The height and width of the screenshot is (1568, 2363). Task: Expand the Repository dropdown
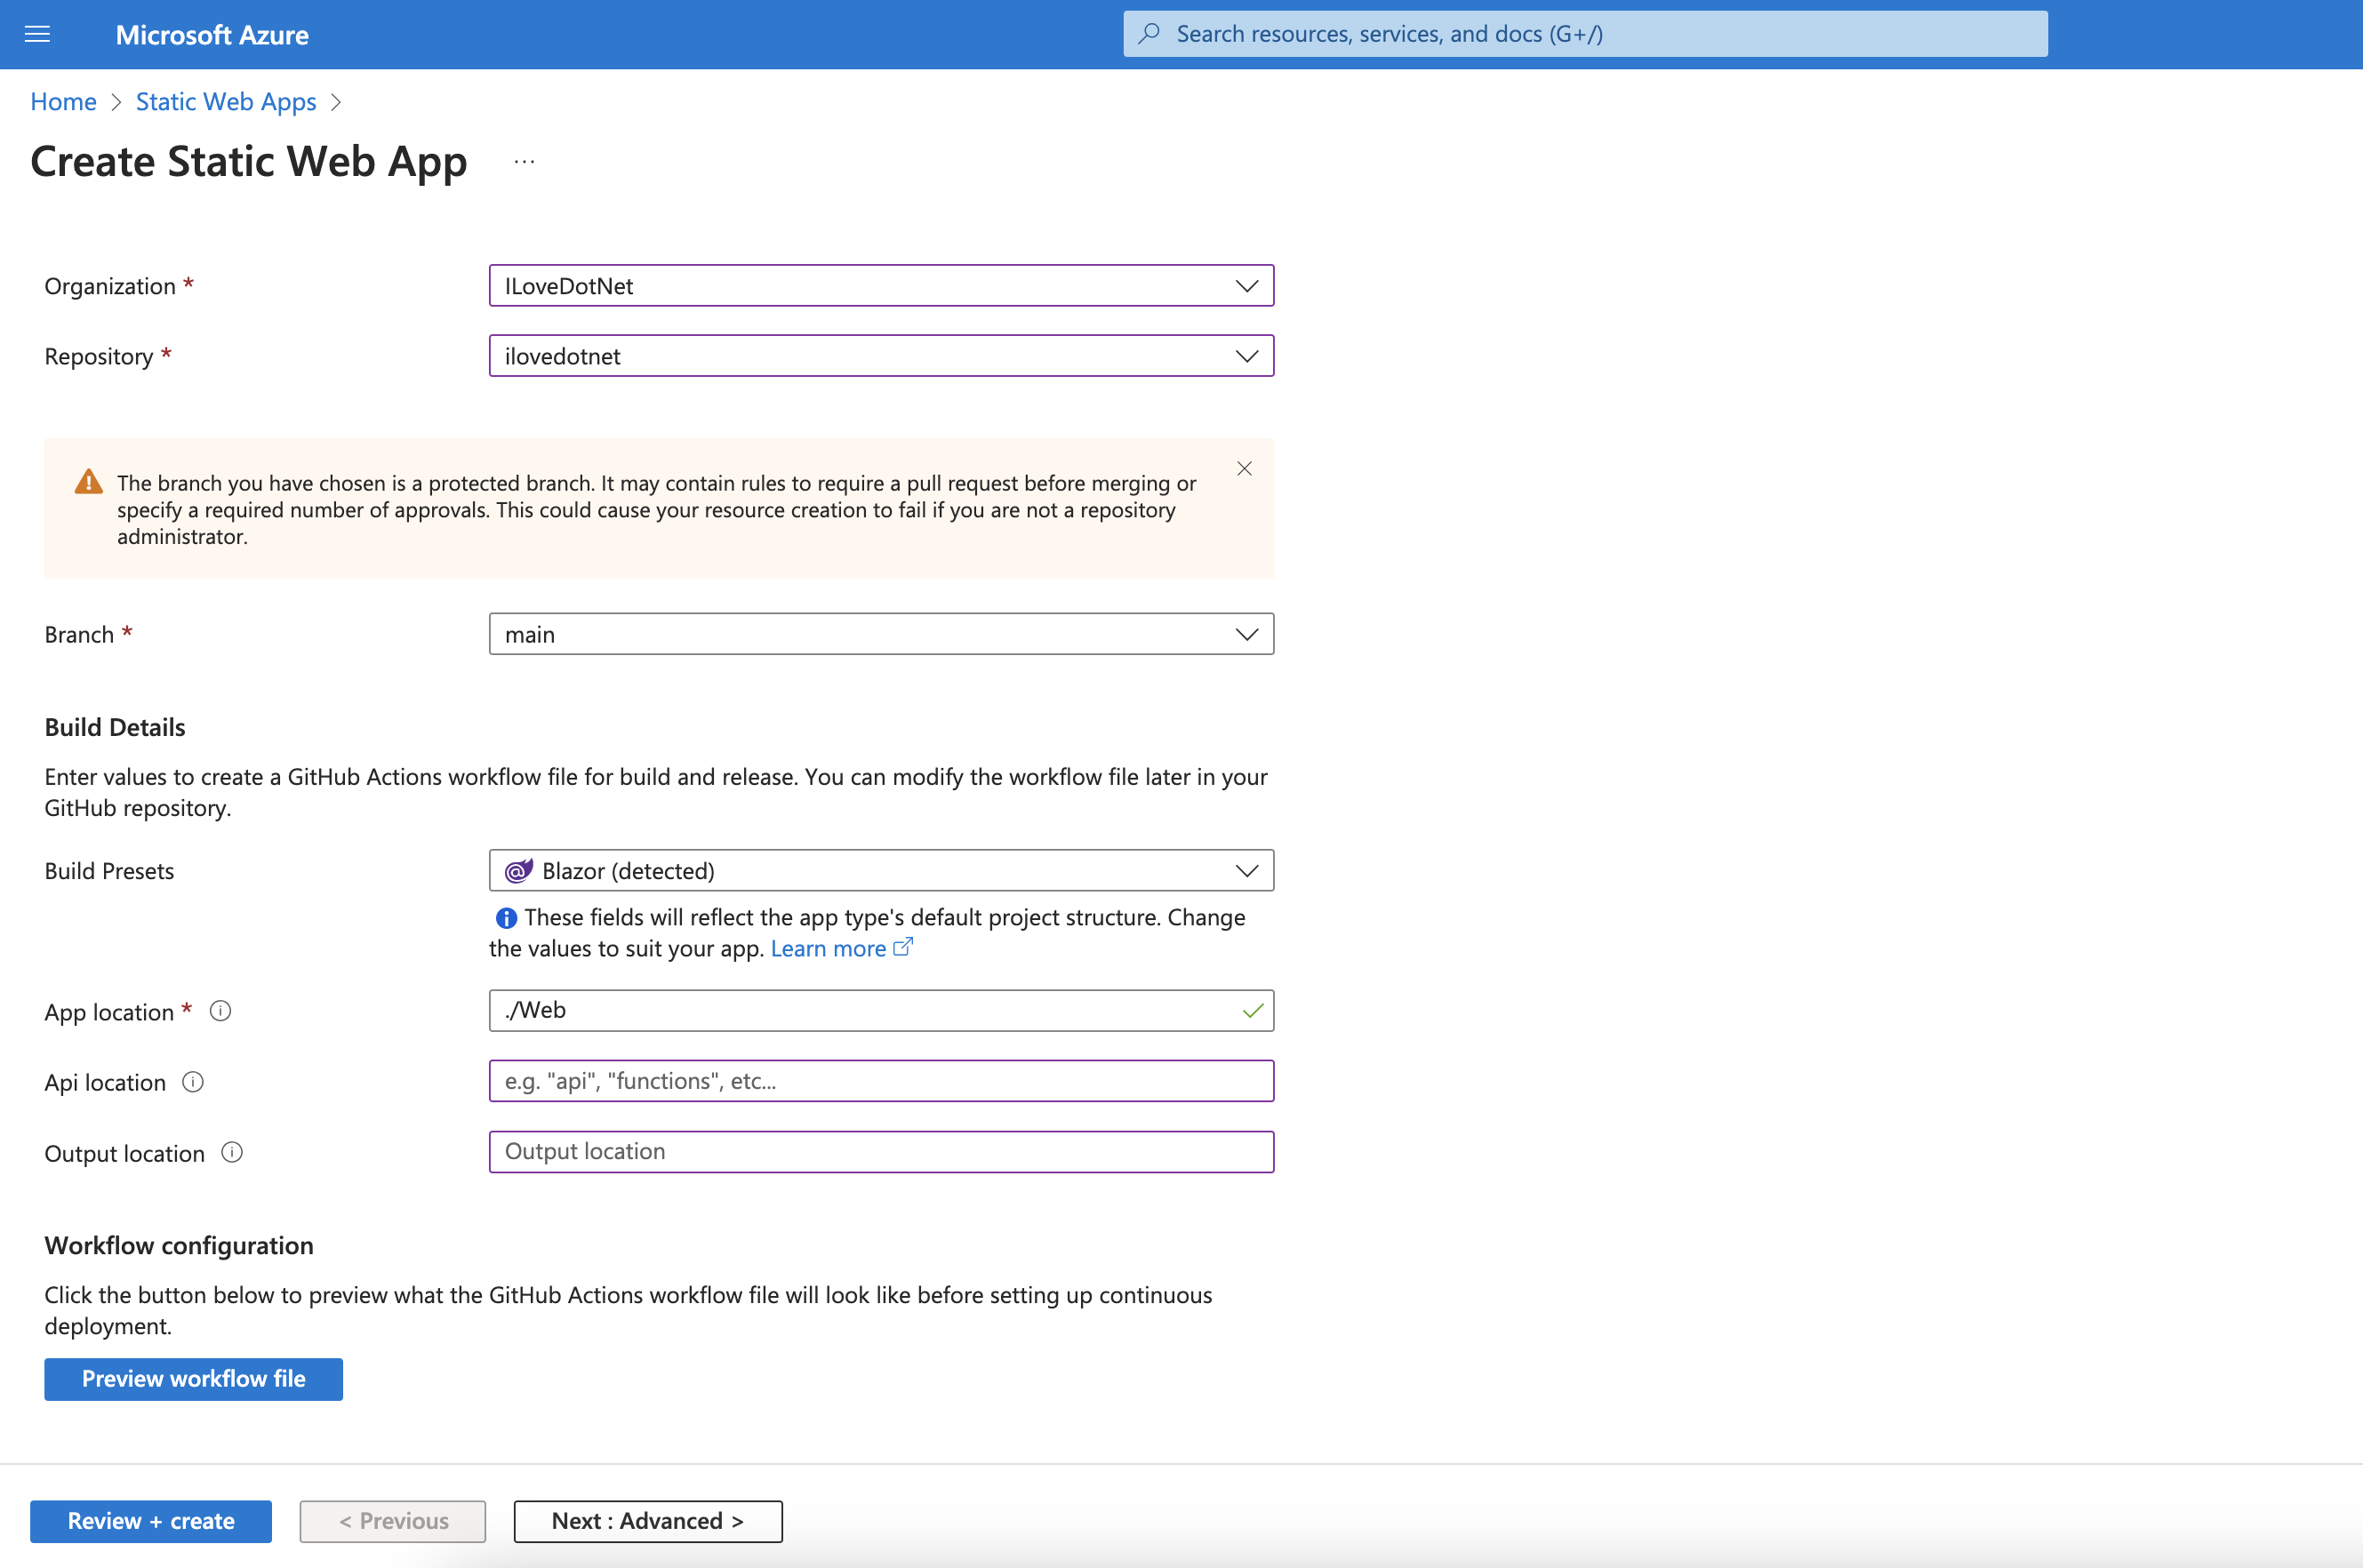(1245, 356)
